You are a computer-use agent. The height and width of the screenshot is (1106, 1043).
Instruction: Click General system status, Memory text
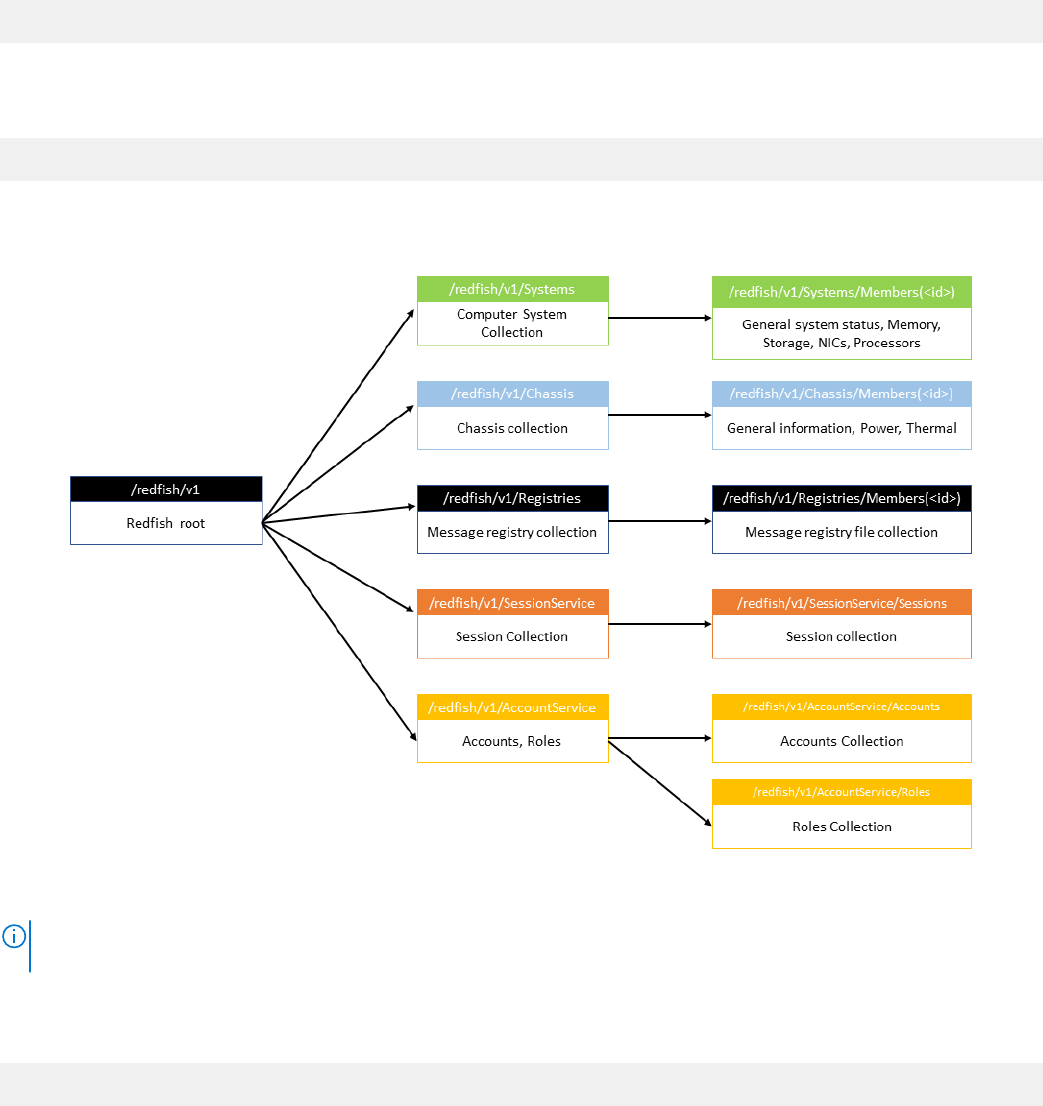click(x=841, y=334)
